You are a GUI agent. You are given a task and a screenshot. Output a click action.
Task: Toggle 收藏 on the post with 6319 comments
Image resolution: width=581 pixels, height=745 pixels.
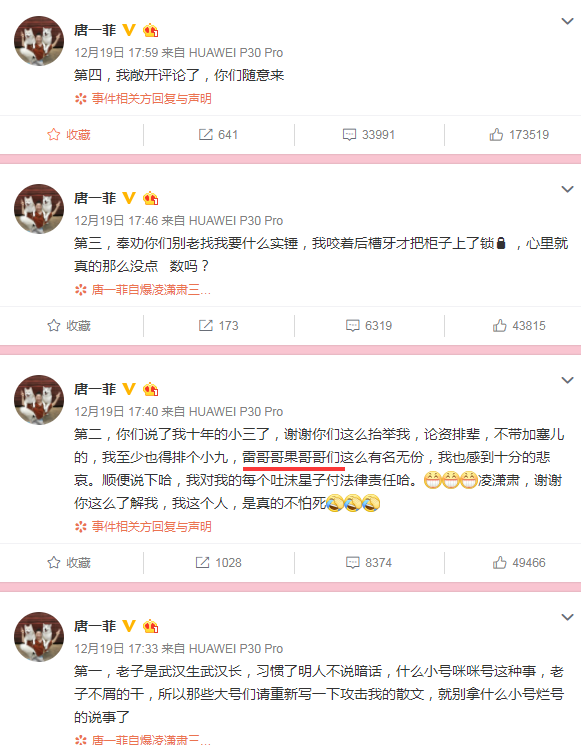[69, 326]
